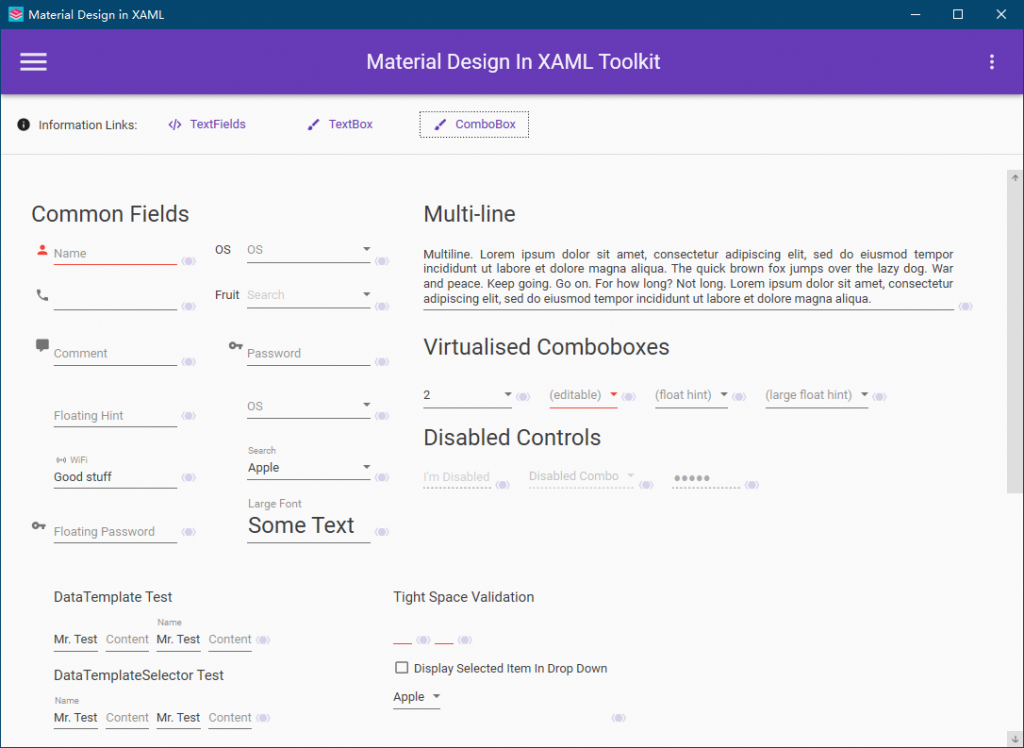Image resolution: width=1024 pixels, height=748 pixels.
Task: Click the clear icon beside the Multiline paragraph
Action: 966,307
